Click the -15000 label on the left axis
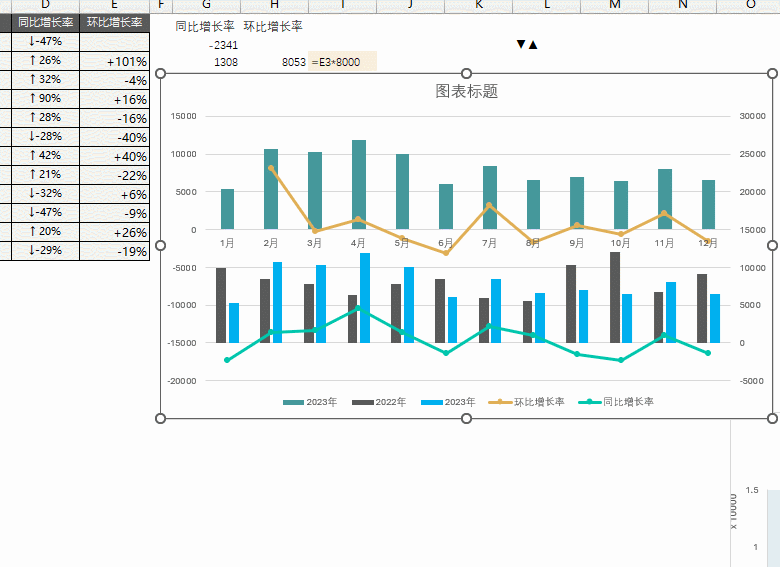Image resolution: width=780 pixels, height=567 pixels. pos(184,343)
